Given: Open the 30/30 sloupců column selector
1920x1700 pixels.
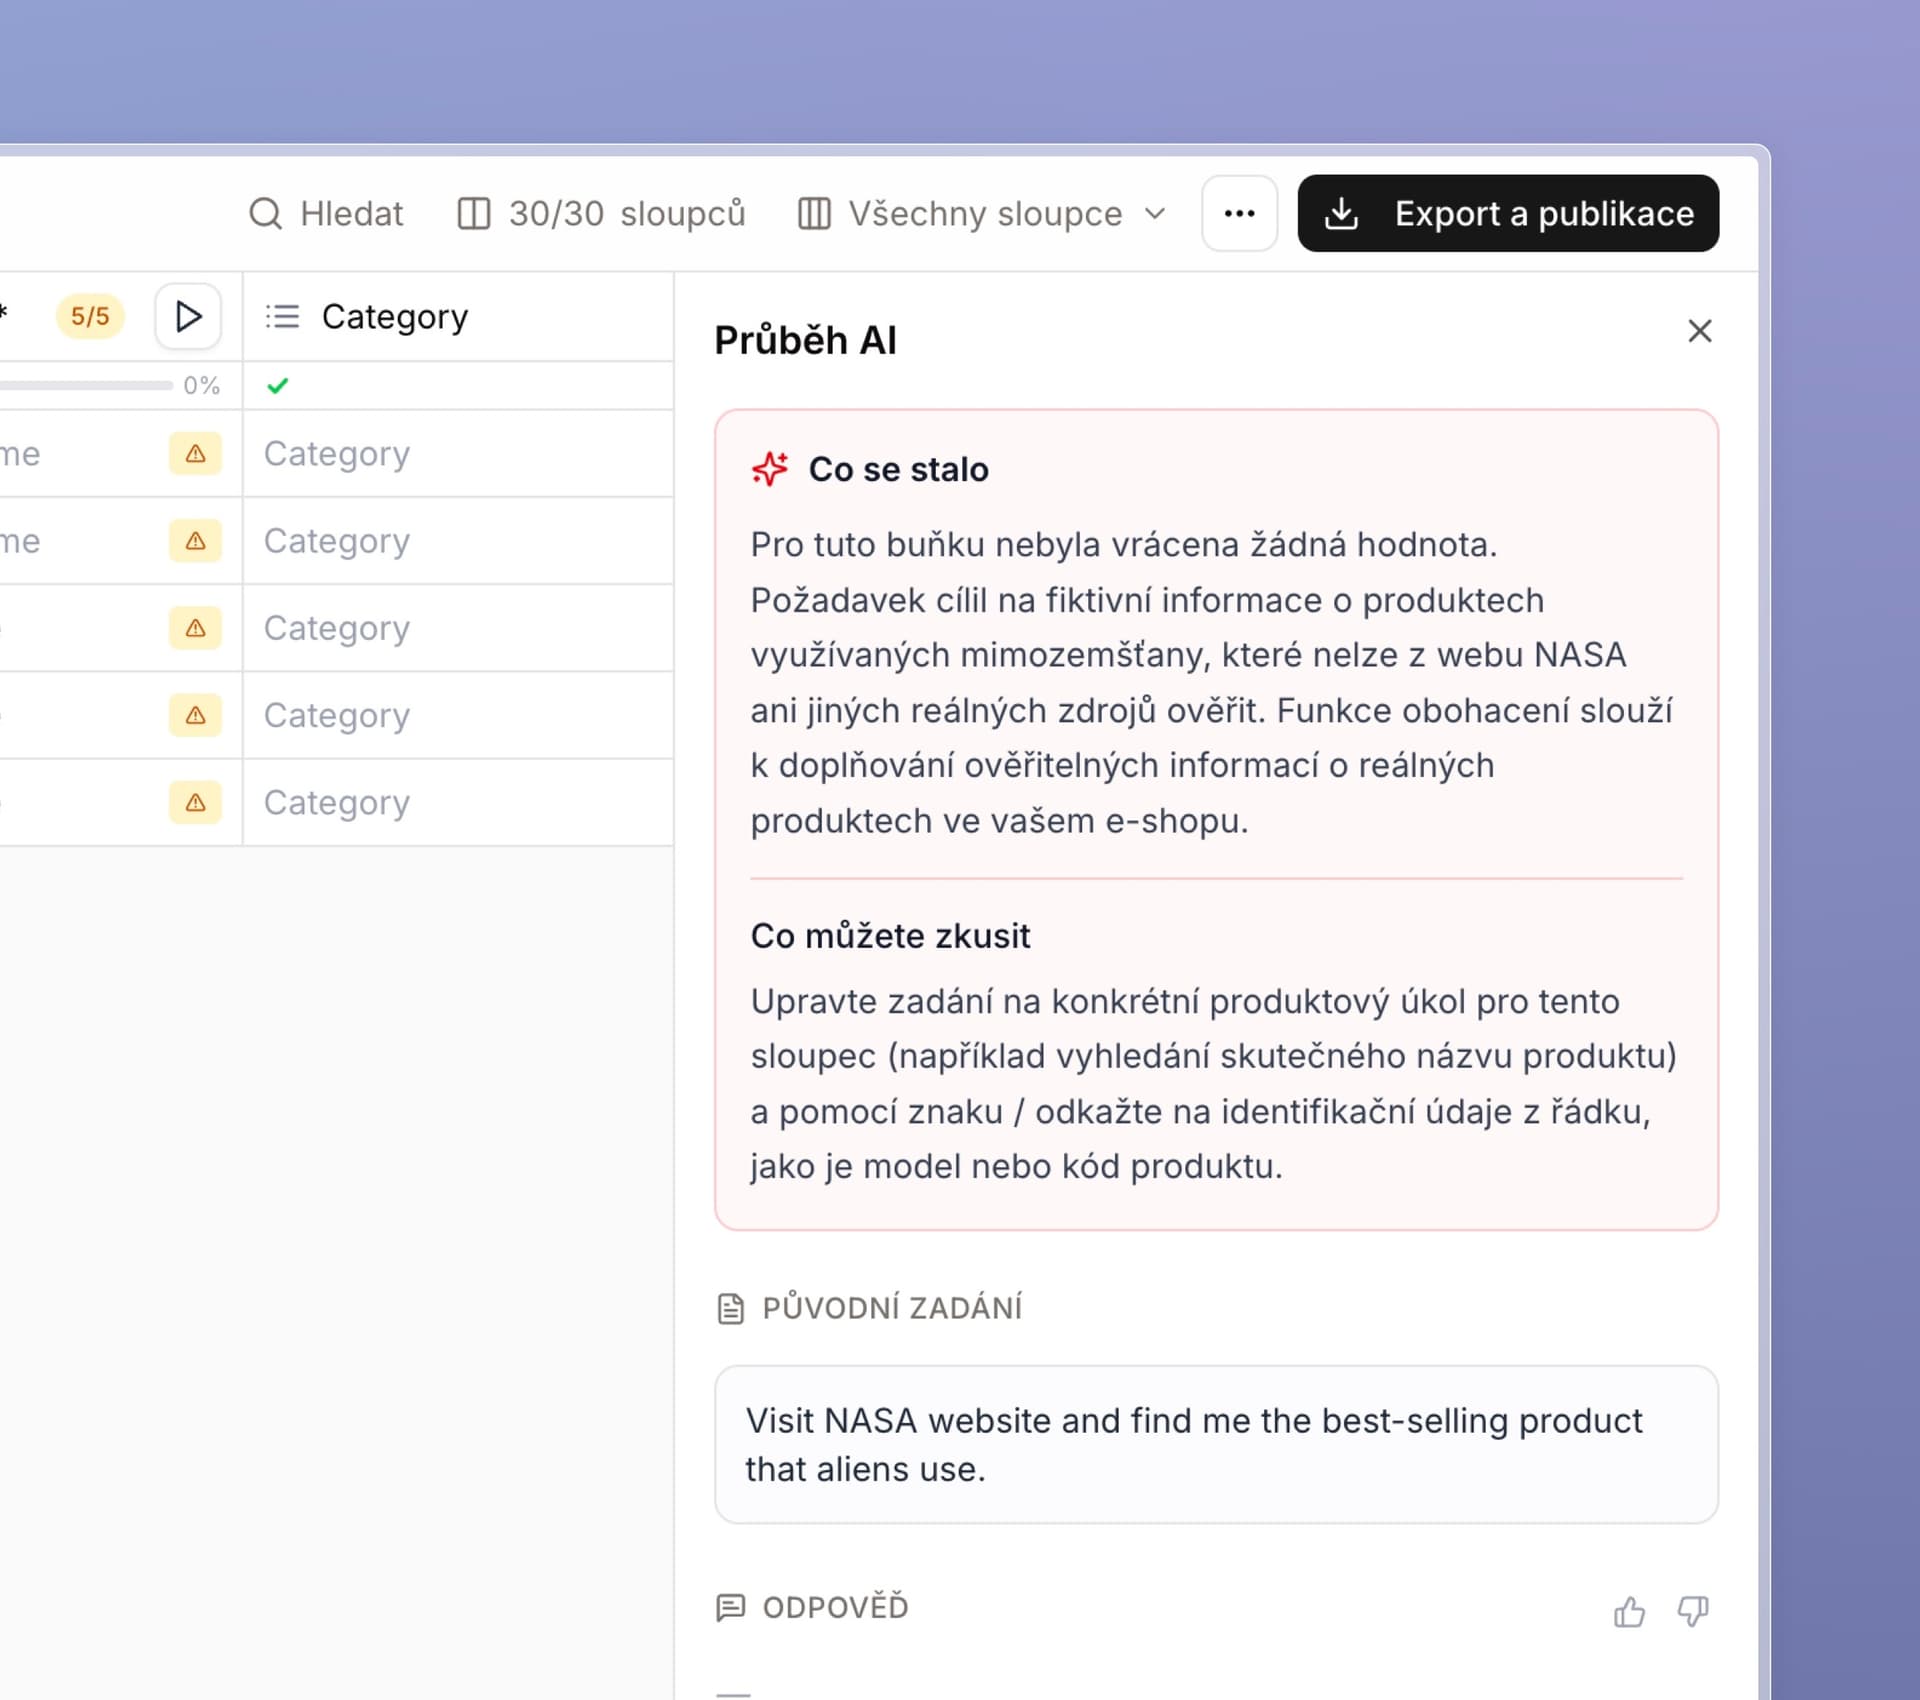Looking at the screenshot, I should point(601,214).
